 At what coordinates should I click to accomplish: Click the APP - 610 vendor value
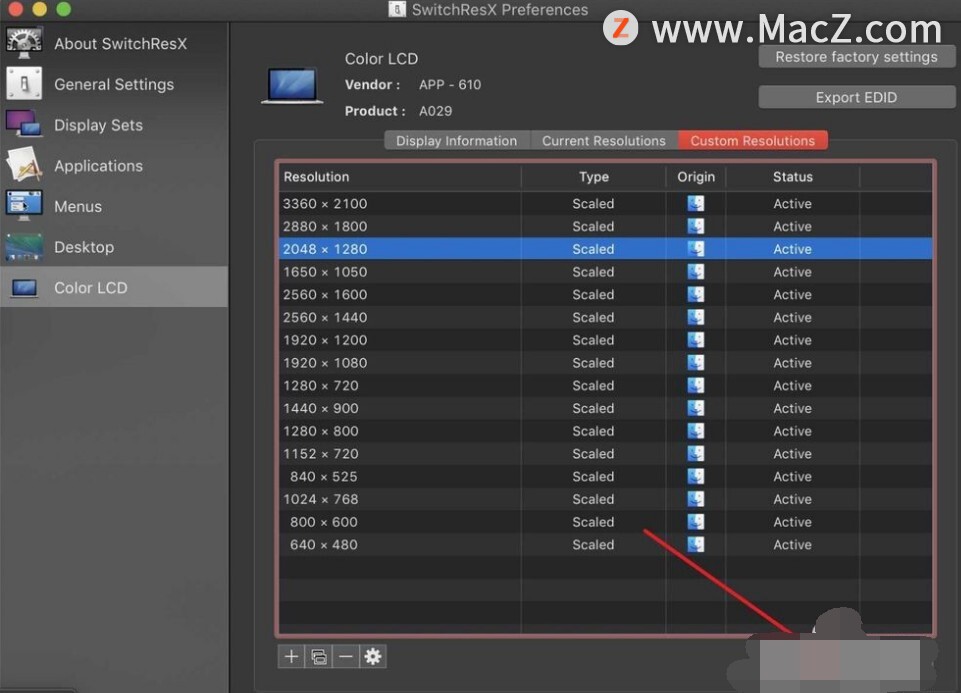click(x=450, y=85)
